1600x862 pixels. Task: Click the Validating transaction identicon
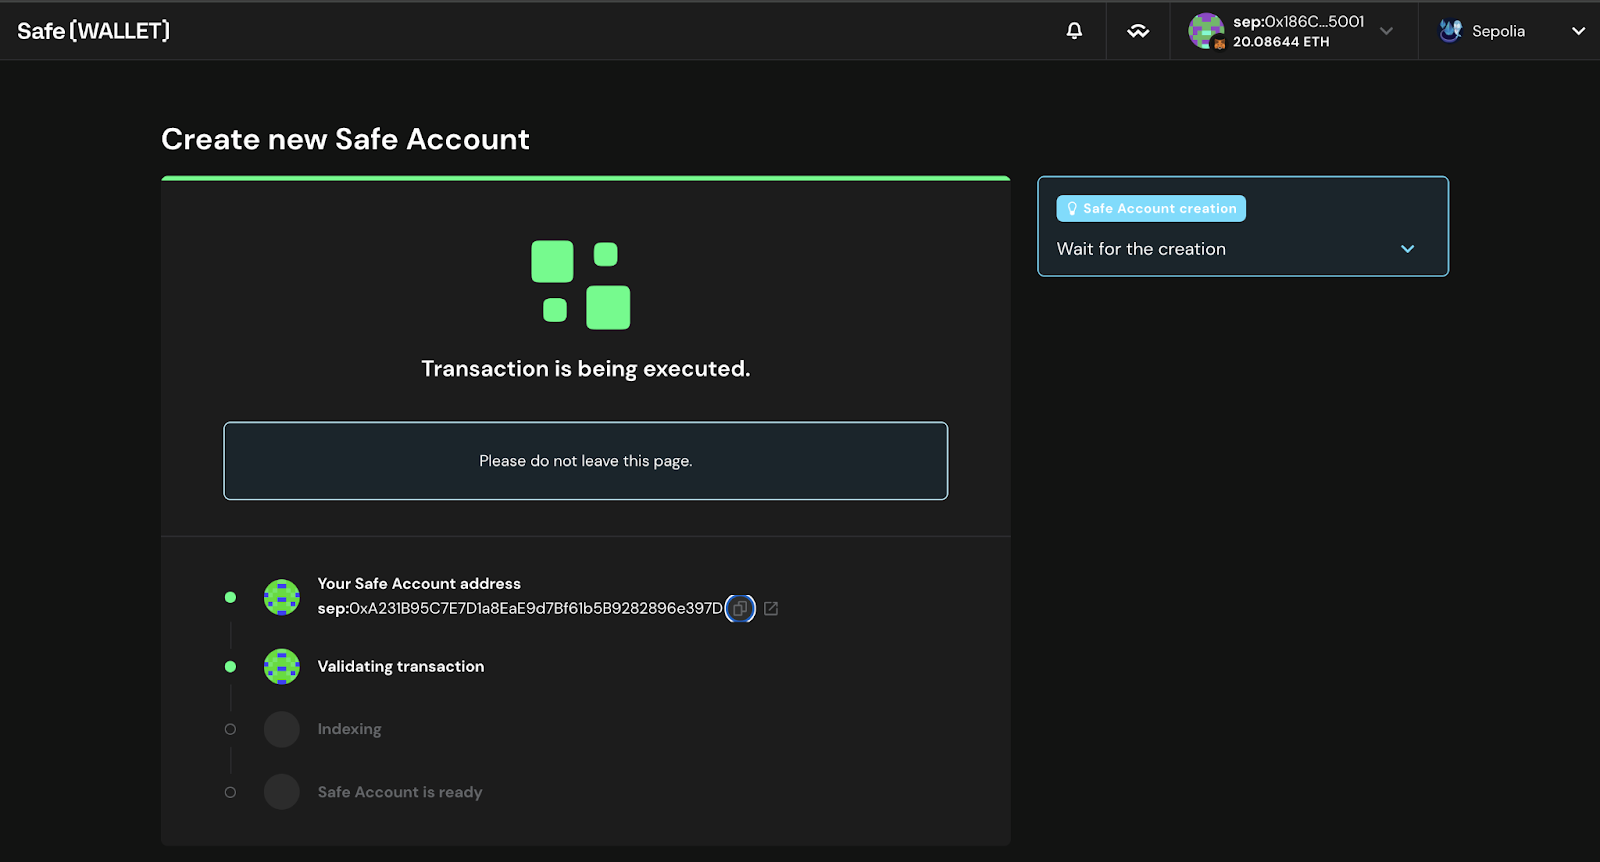282,667
